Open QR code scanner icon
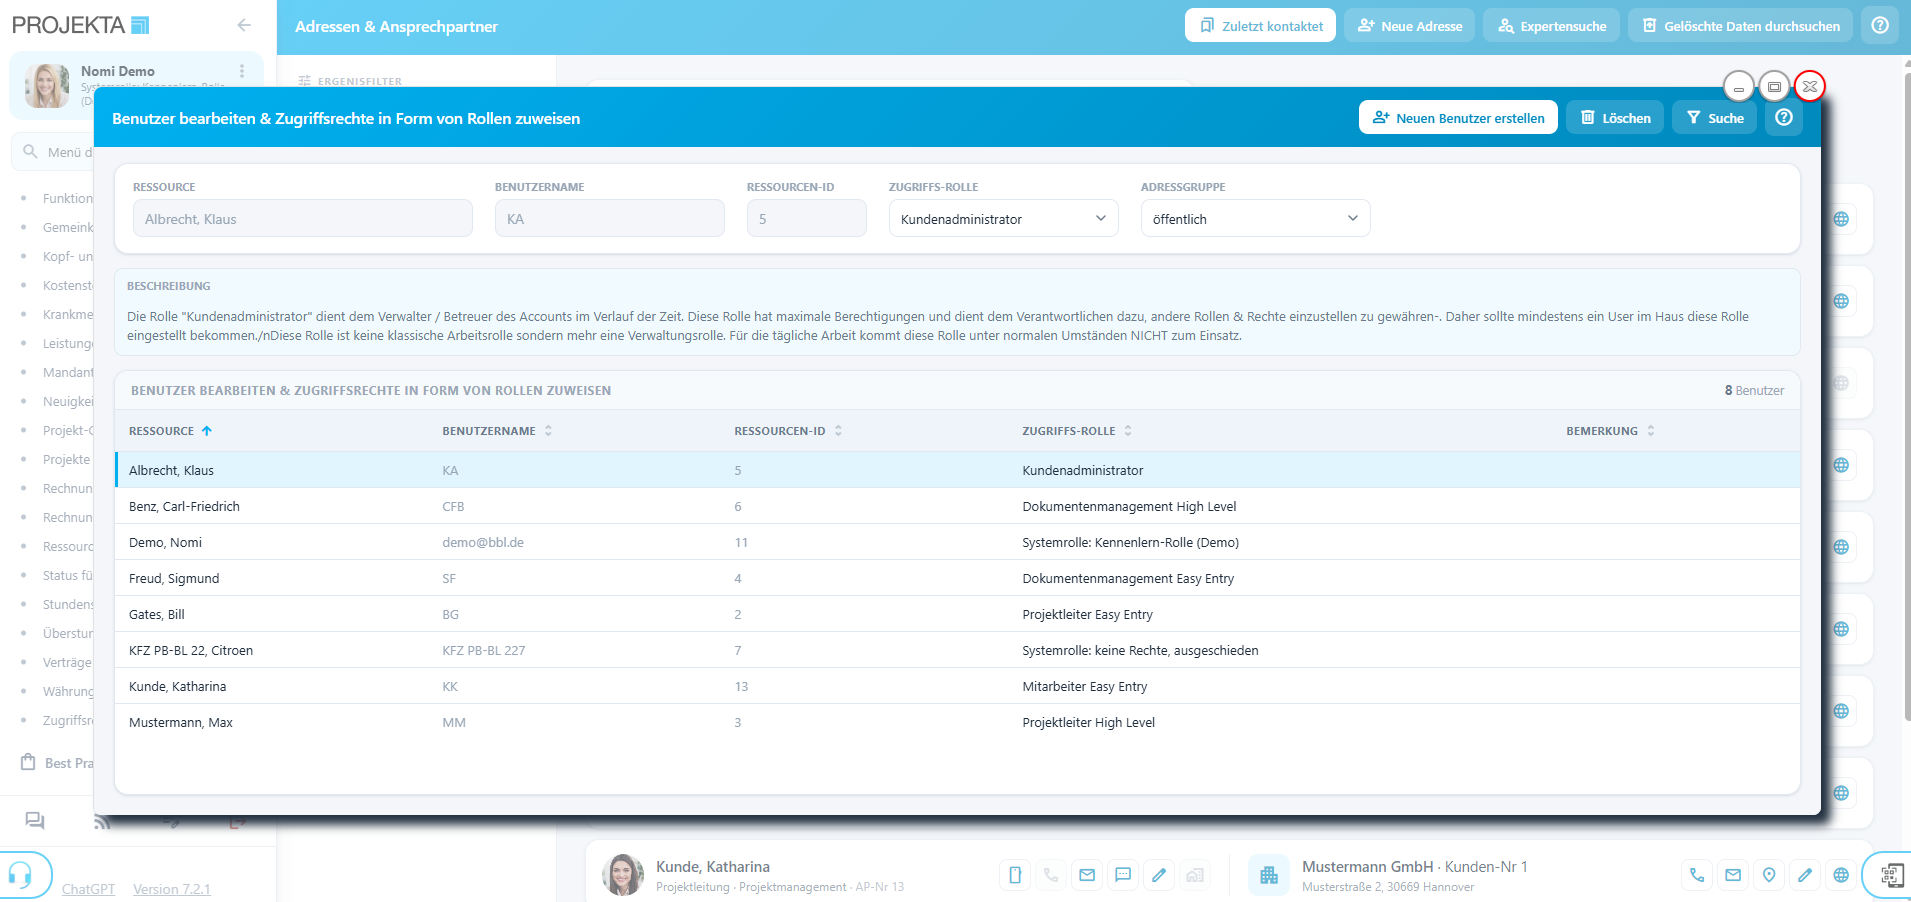This screenshot has height=902, width=1911. (x=1891, y=876)
